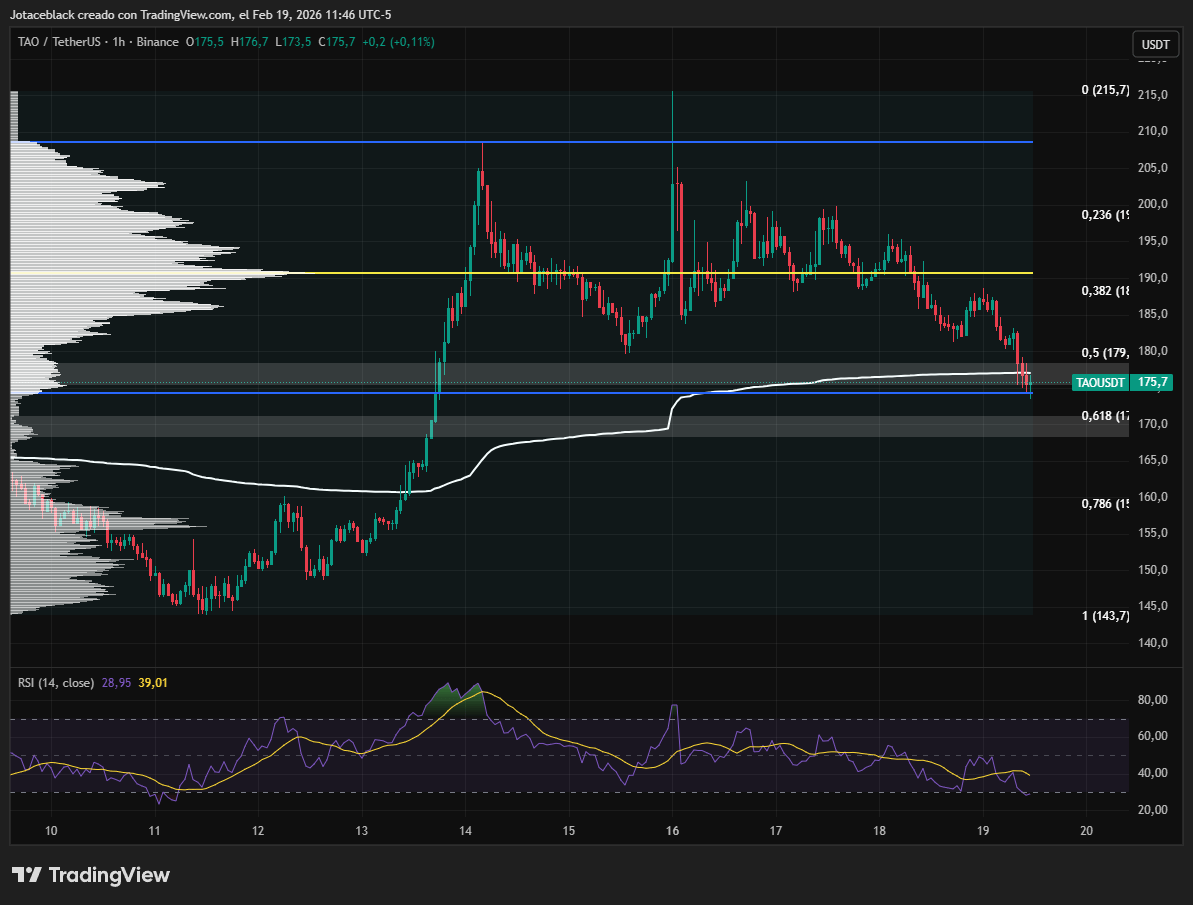Select the RSI (14, close) indicator label
Screen dimensions: 1193x905
click(x=56, y=682)
